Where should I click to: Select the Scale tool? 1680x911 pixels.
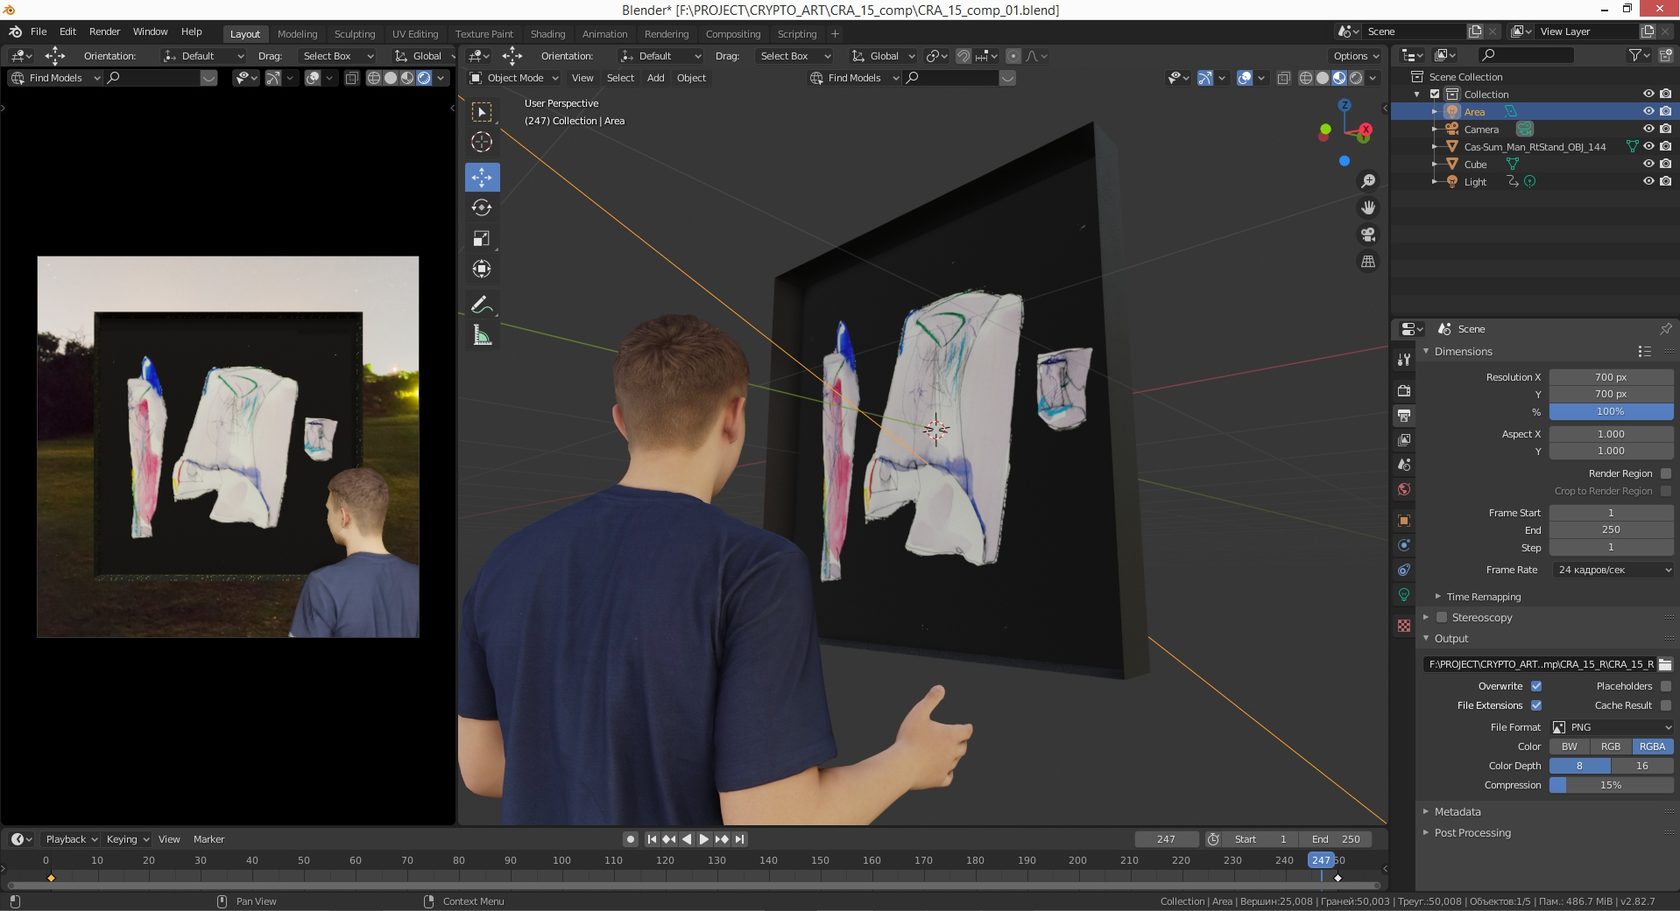point(482,238)
